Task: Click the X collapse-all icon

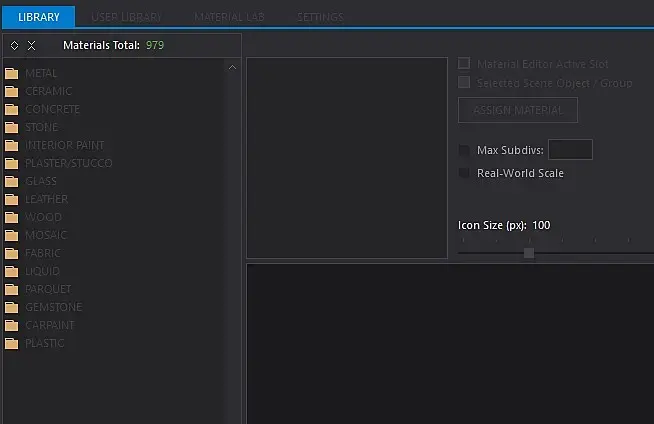Action: (x=31, y=45)
